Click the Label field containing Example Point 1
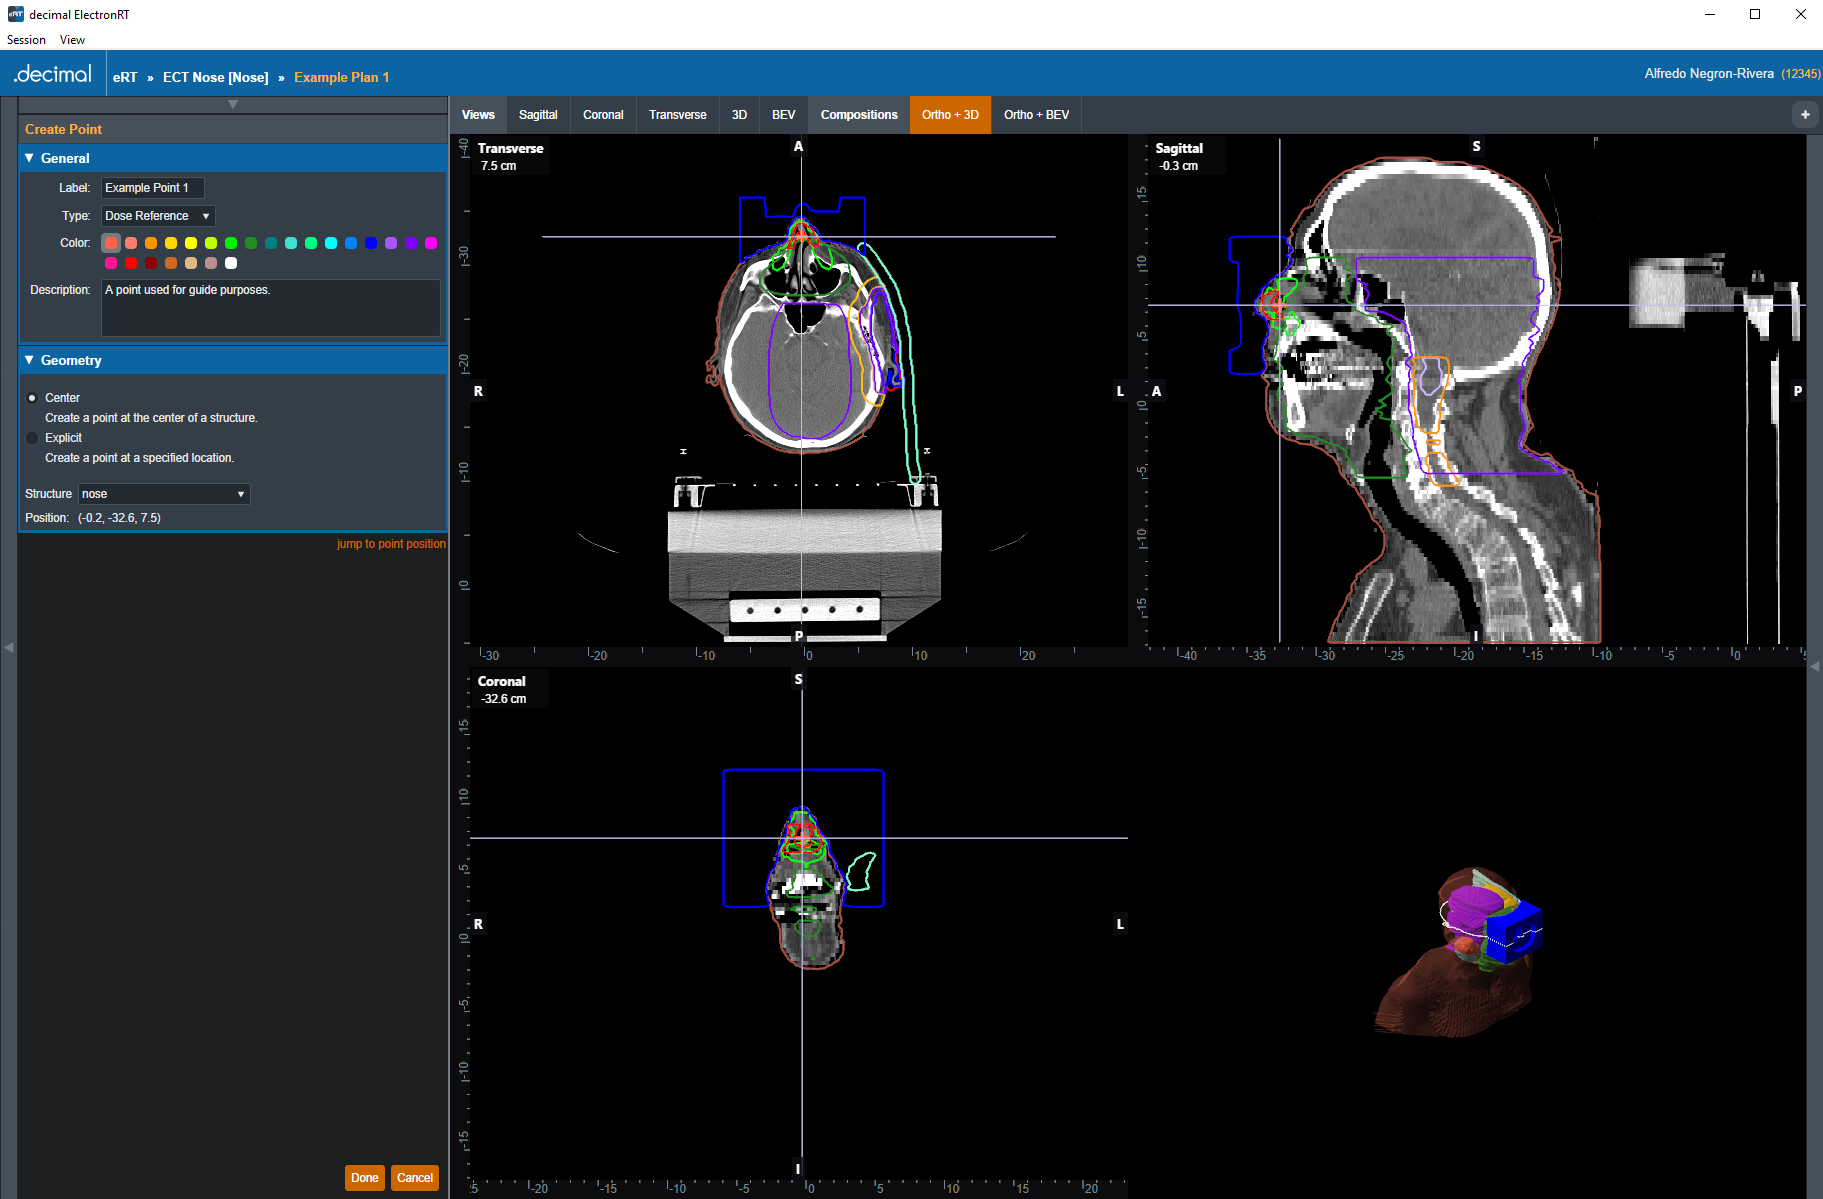The height and width of the screenshot is (1199, 1823). pos(152,188)
